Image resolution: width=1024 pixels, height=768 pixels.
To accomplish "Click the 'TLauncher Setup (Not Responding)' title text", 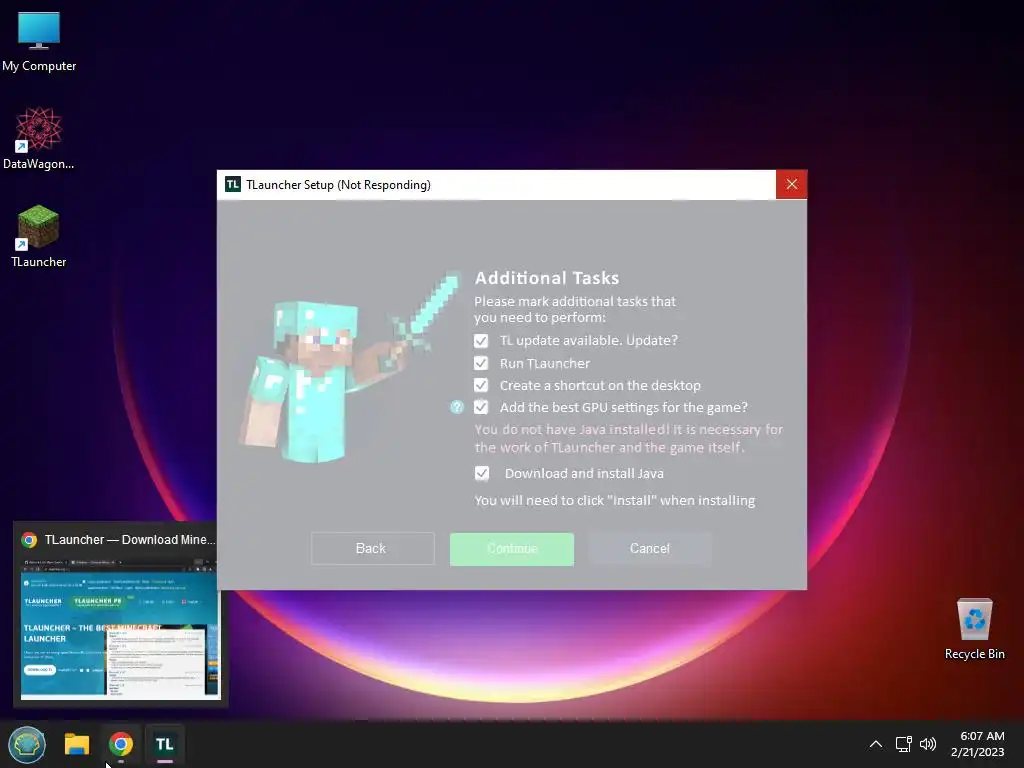I will [x=338, y=185].
